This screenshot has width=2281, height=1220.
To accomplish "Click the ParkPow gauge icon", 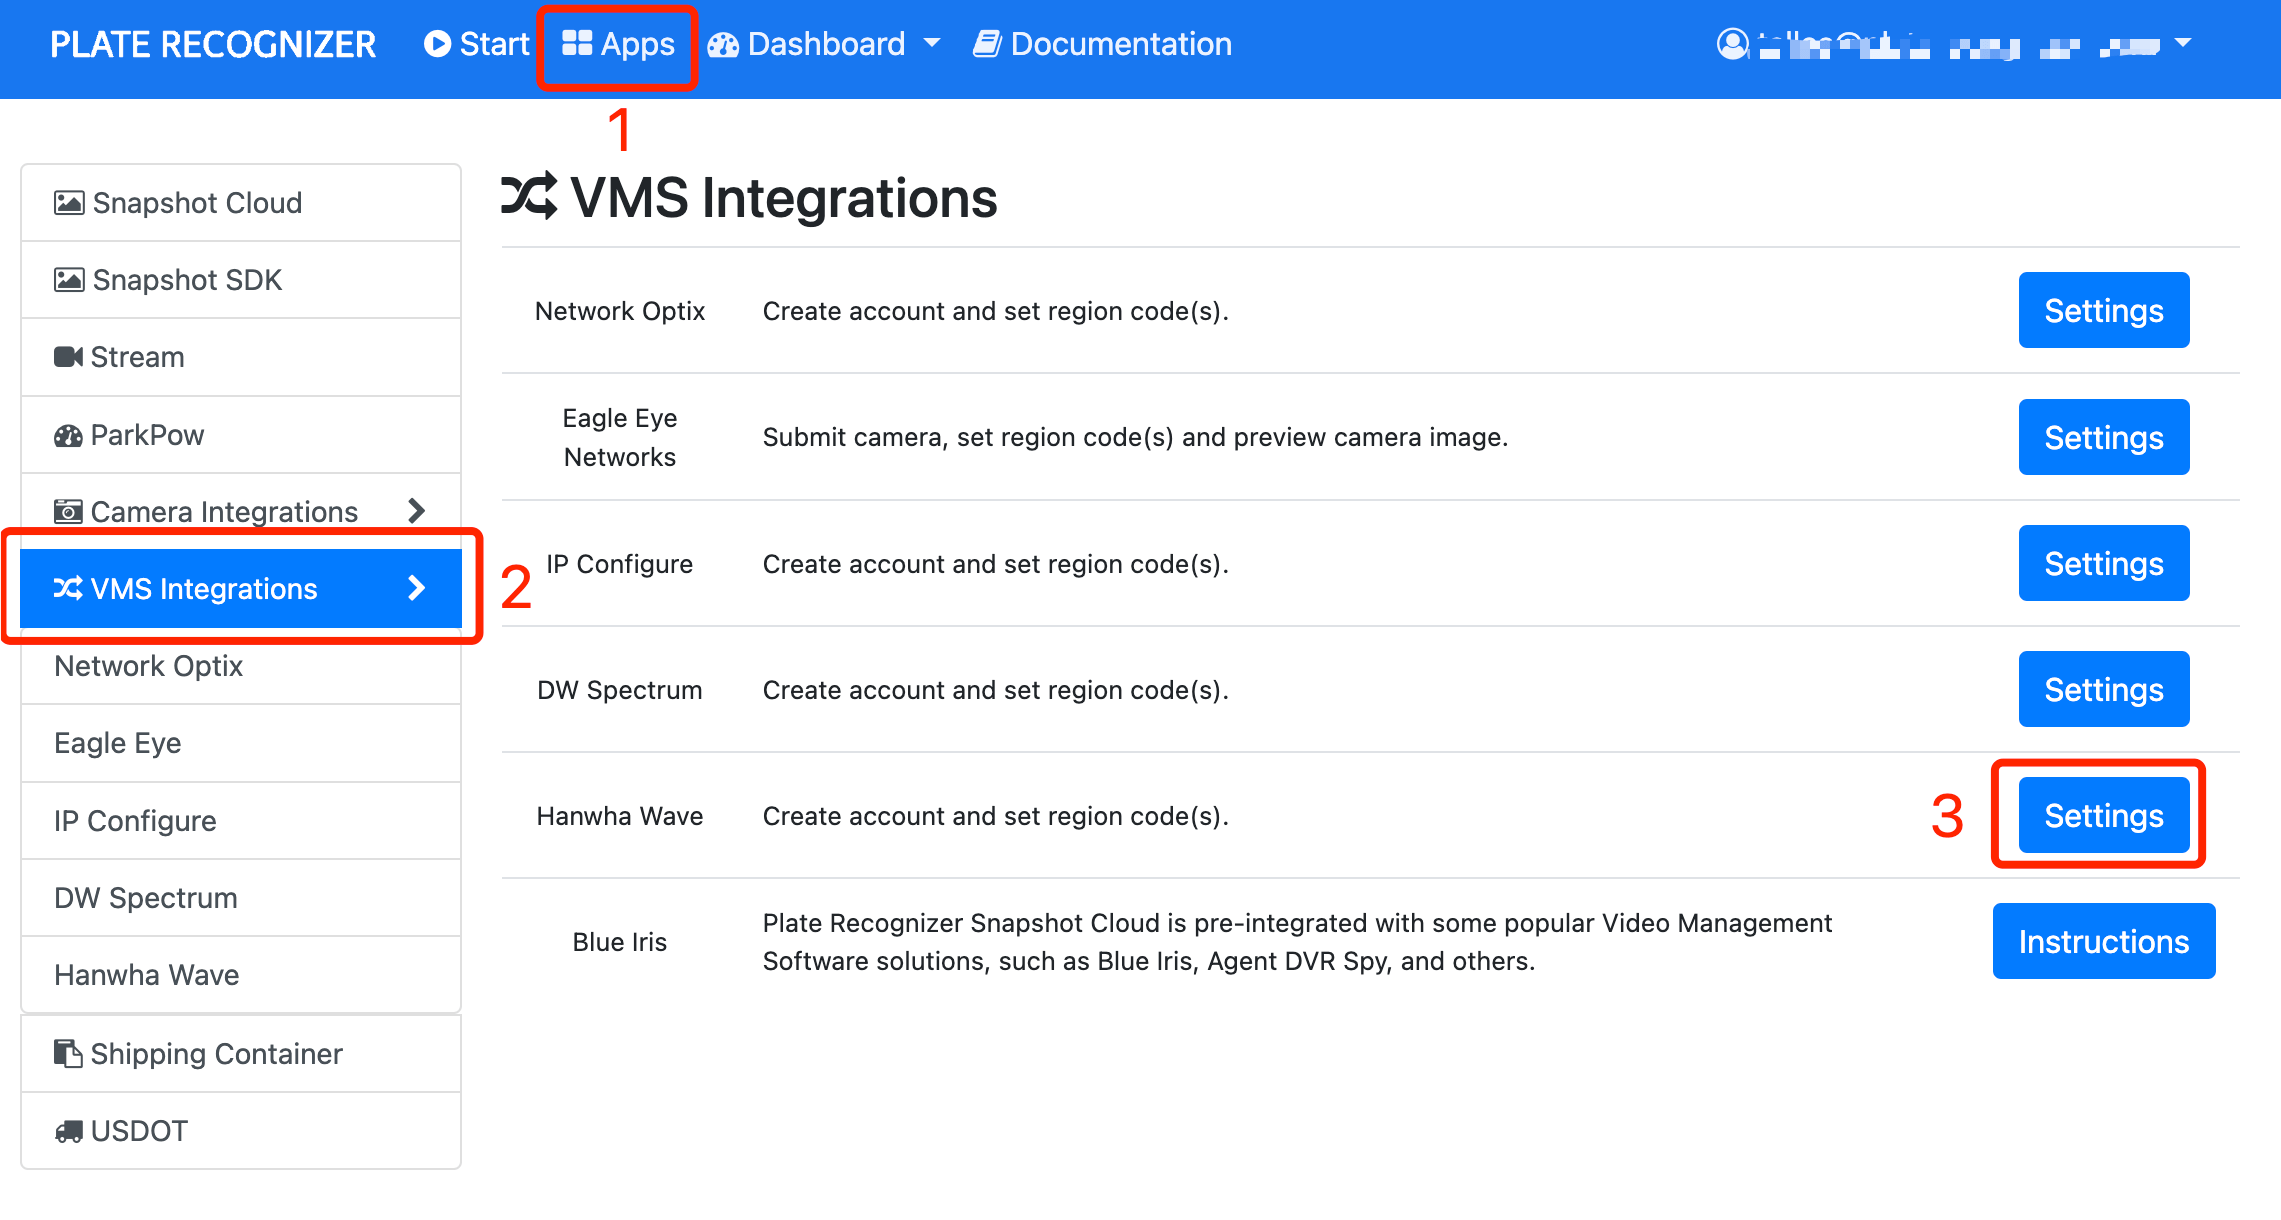I will click(x=68, y=435).
